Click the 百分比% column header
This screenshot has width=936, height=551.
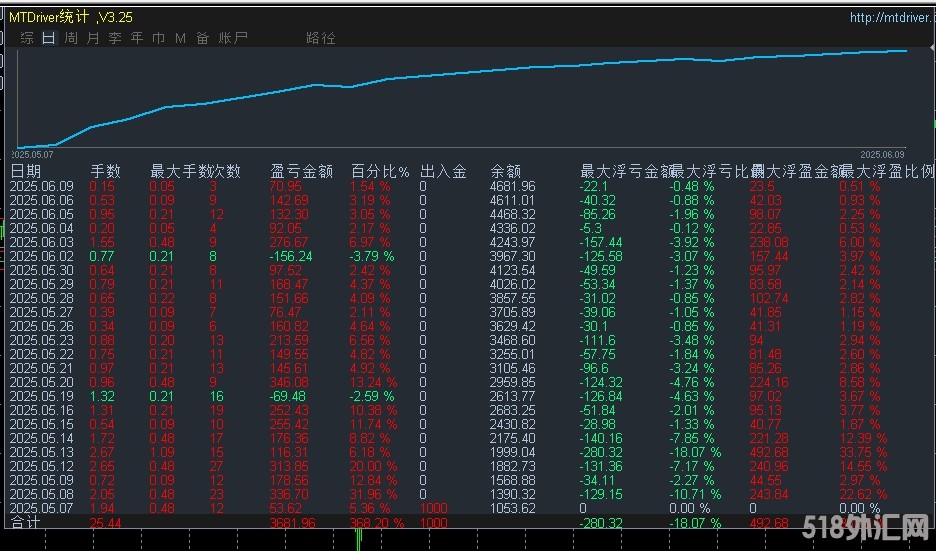pos(380,171)
